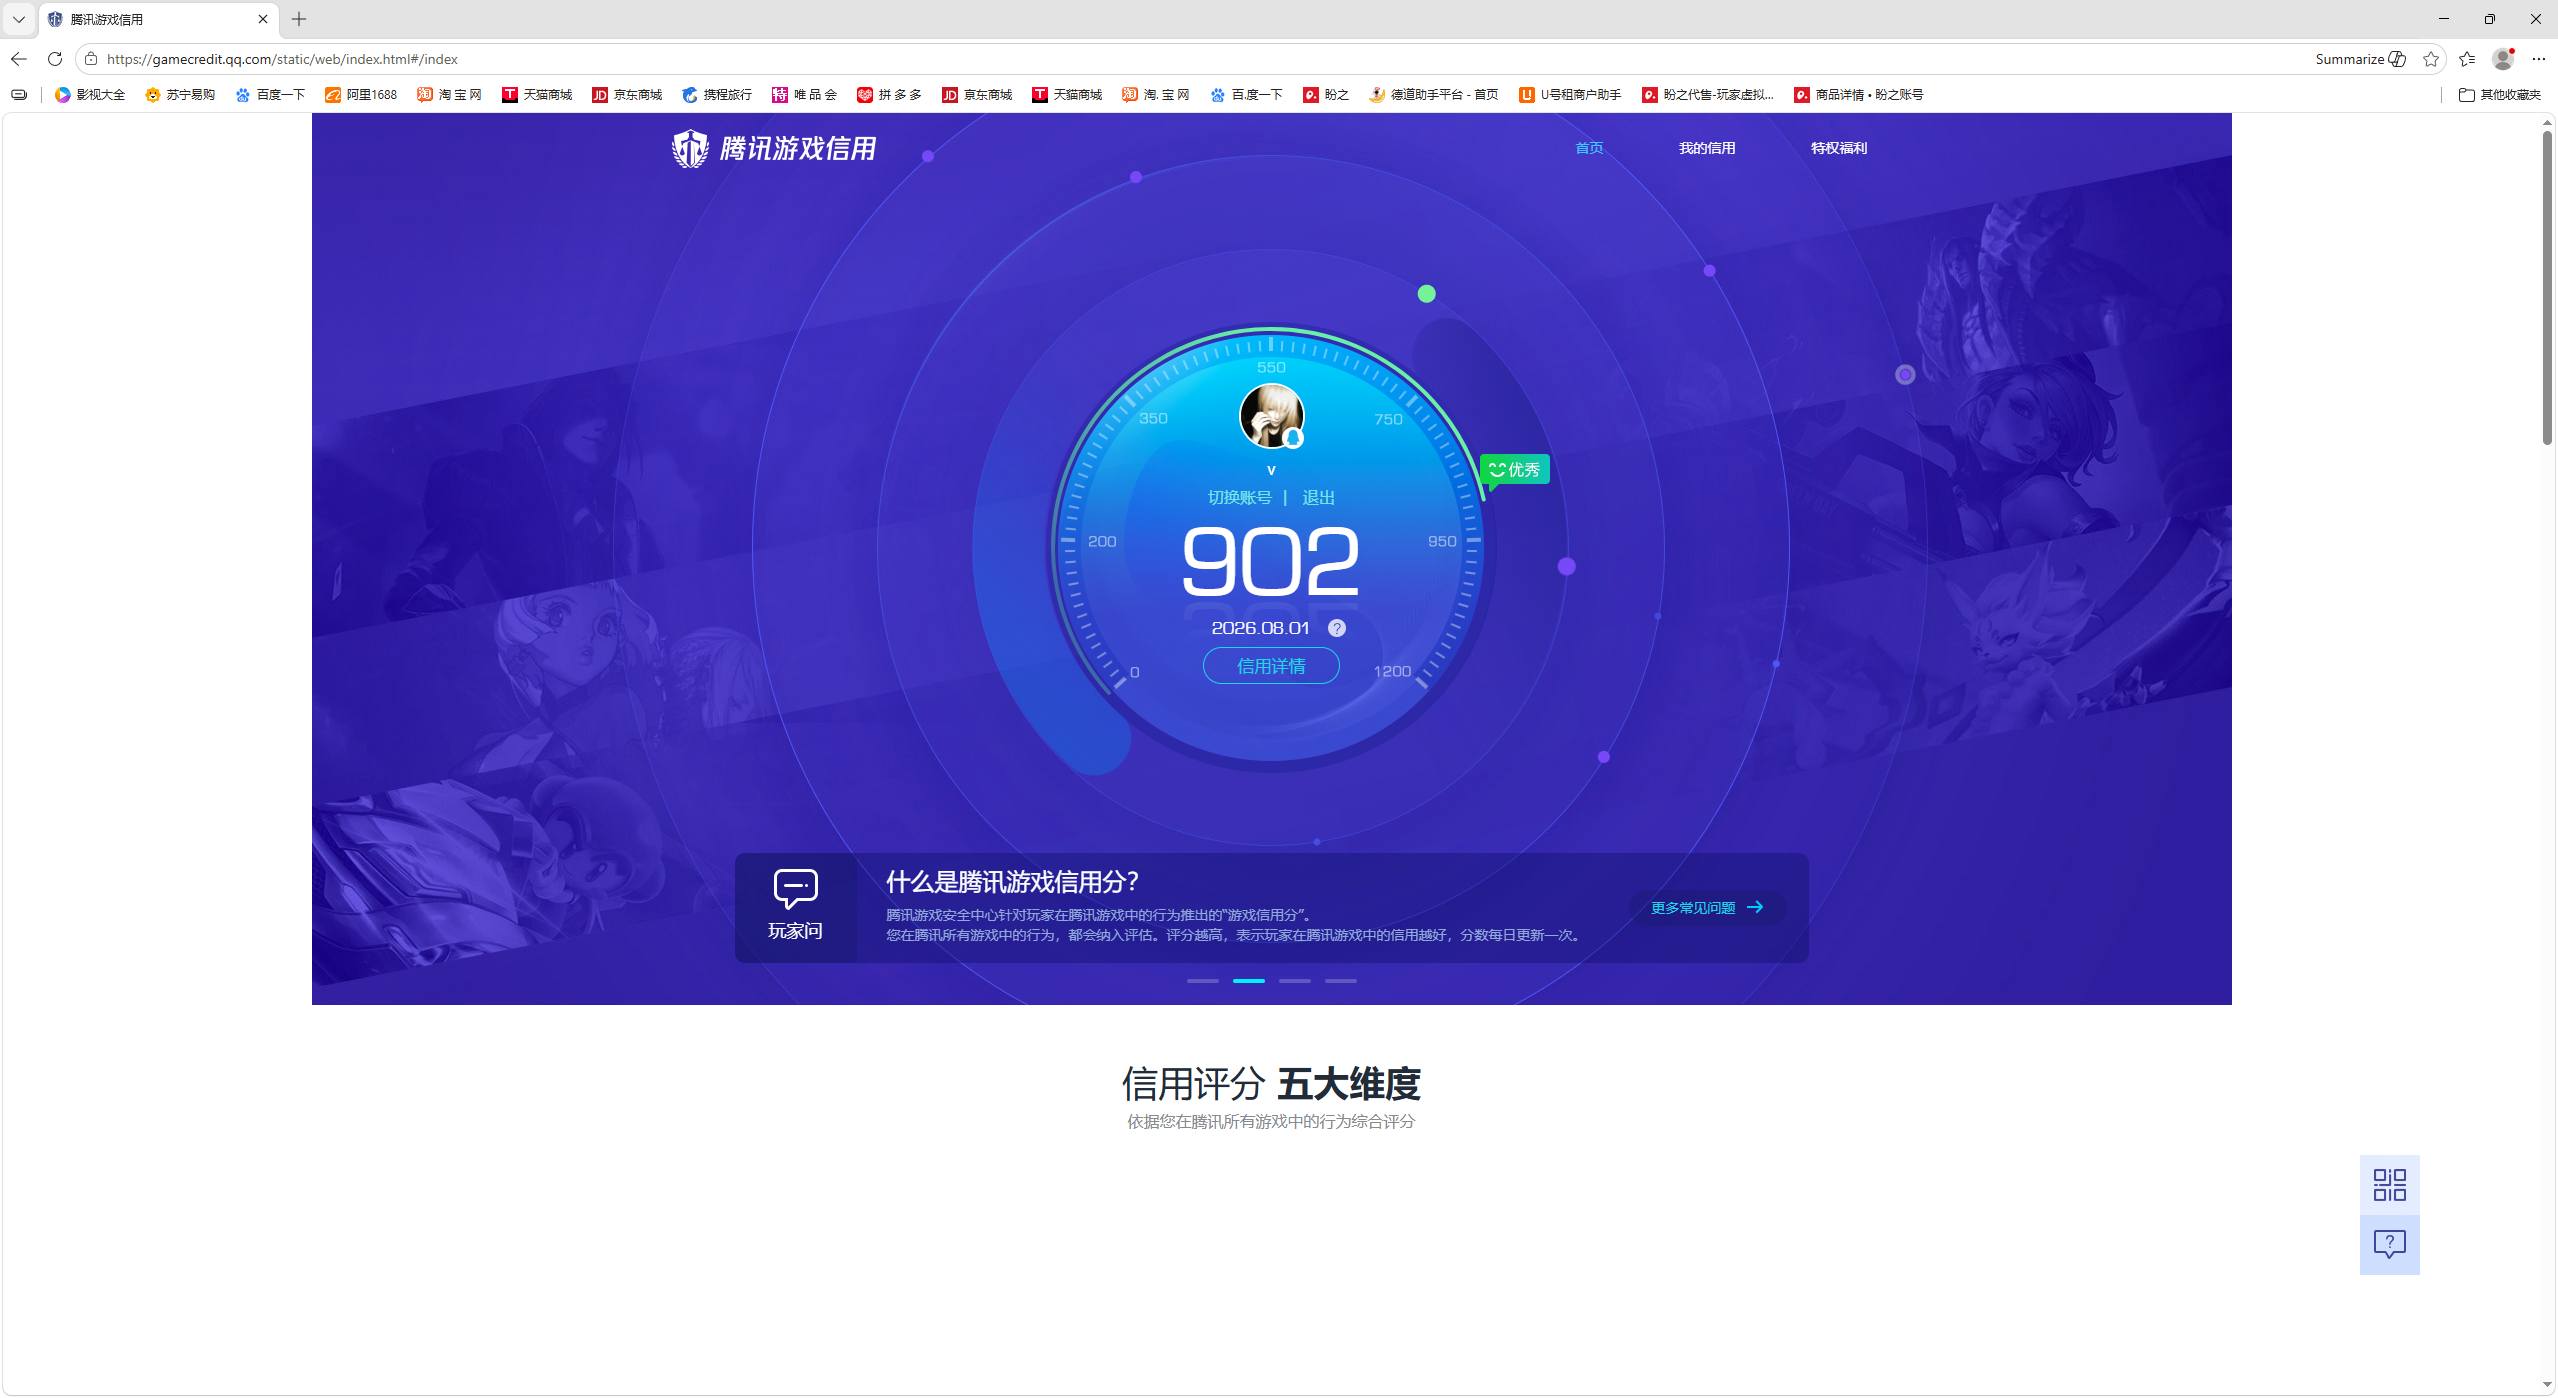
Task: Open the U号租商户助手 bookmark
Action: [1570, 95]
